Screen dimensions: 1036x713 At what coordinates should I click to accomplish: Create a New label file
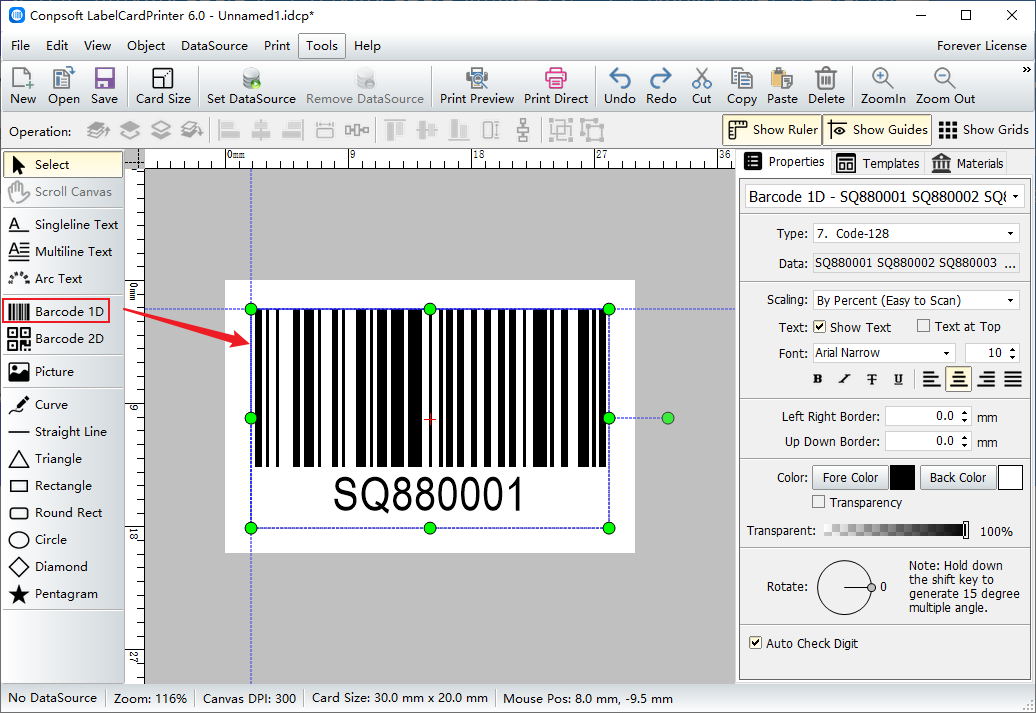point(23,86)
